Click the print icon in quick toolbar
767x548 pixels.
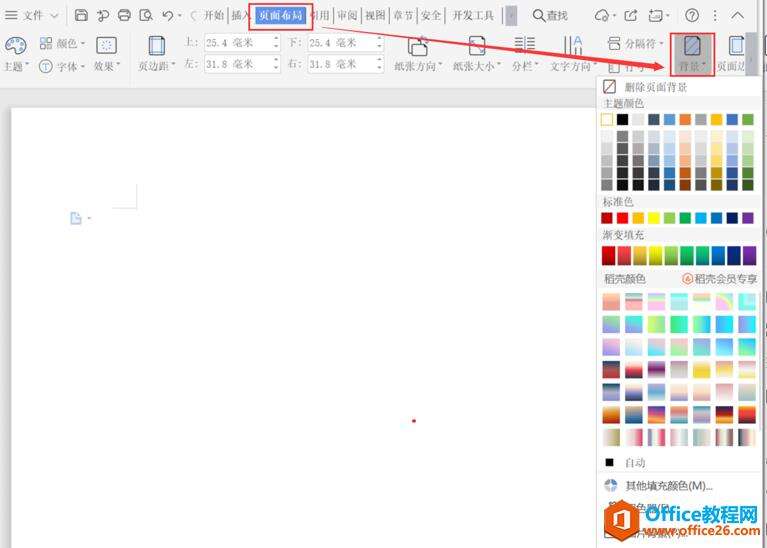coord(124,15)
